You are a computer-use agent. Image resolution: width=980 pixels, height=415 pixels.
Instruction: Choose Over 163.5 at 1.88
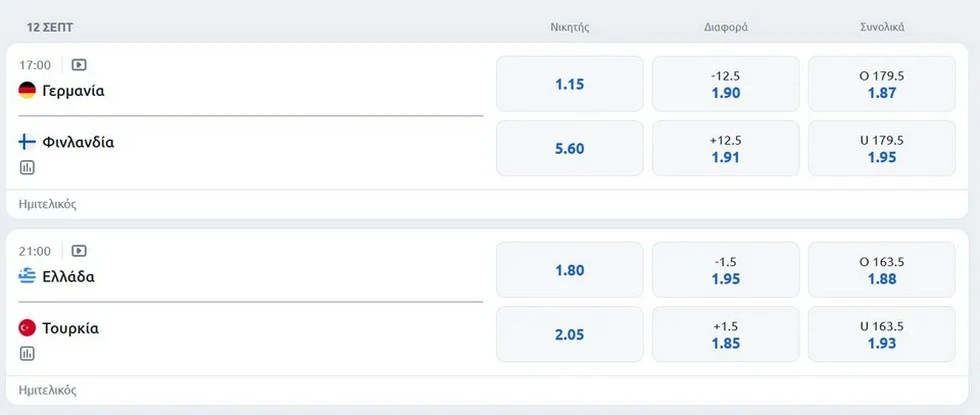coord(881,270)
